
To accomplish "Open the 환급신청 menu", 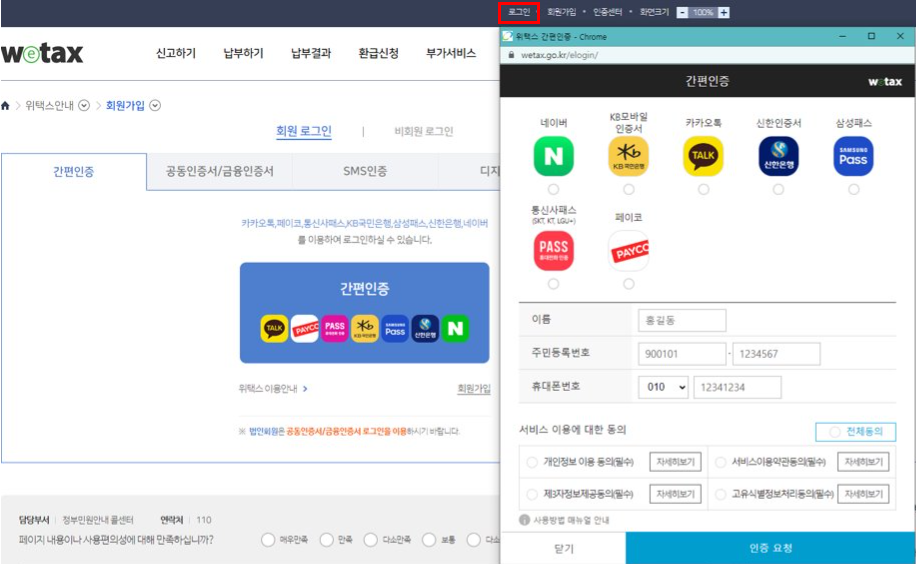I will coord(379,53).
